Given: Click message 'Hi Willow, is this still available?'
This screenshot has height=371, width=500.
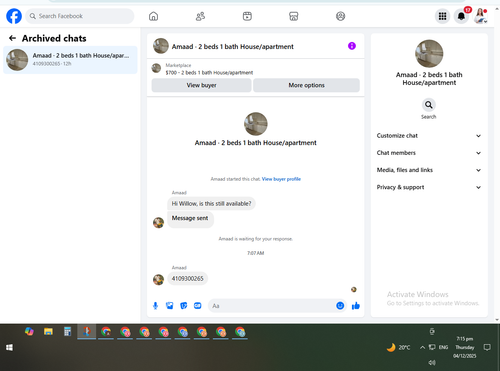Looking at the screenshot, I should click(x=211, y=204).
